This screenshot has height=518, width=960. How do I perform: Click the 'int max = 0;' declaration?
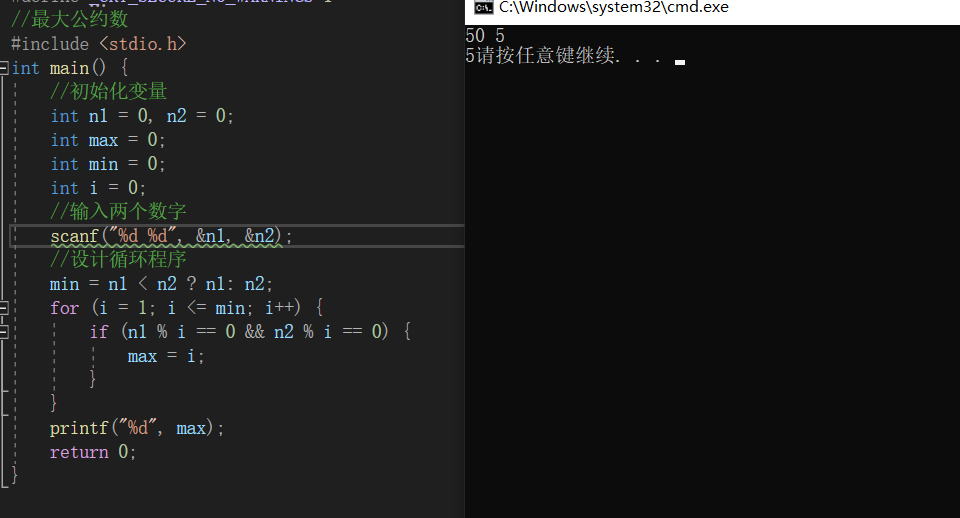(x=108, y=140)
